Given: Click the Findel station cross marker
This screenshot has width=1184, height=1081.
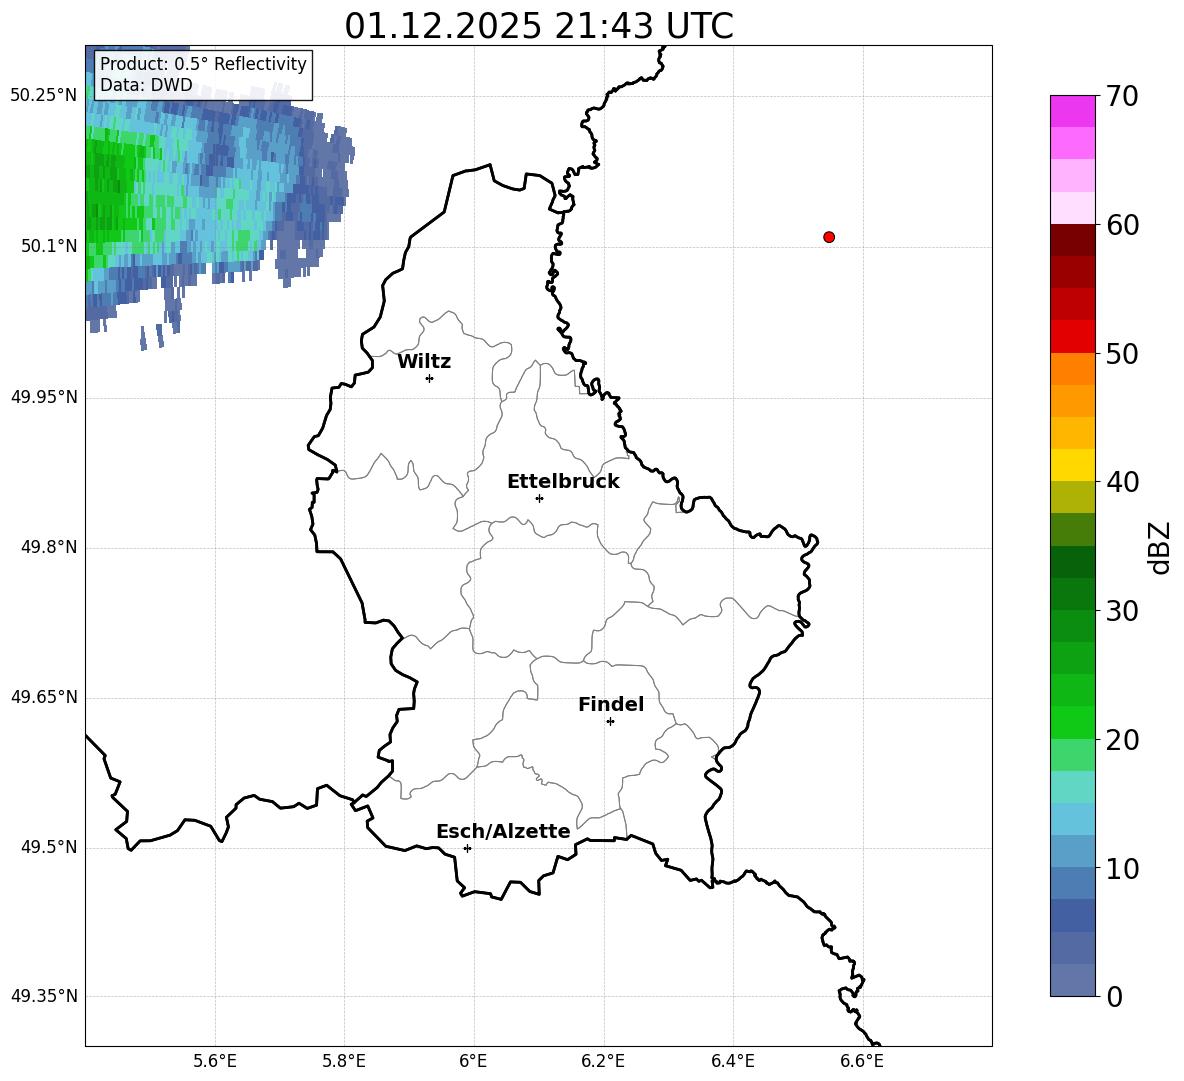Looking at the screenshot, I should point(610,722).
